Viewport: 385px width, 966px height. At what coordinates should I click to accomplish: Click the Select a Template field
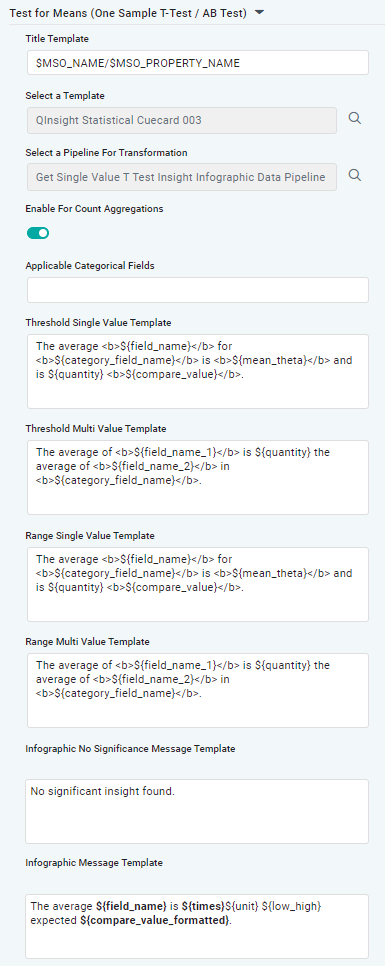pos(182,120)
